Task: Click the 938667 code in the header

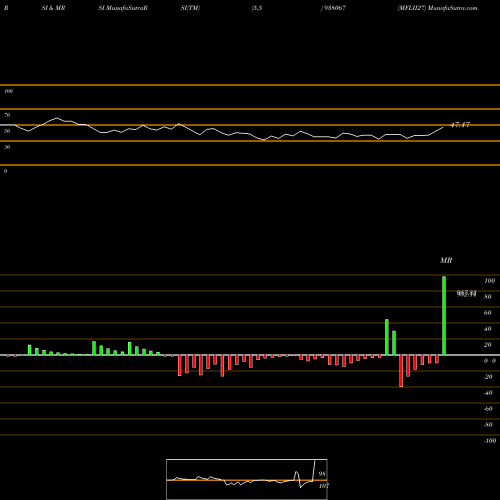Action: coord(334,8)
